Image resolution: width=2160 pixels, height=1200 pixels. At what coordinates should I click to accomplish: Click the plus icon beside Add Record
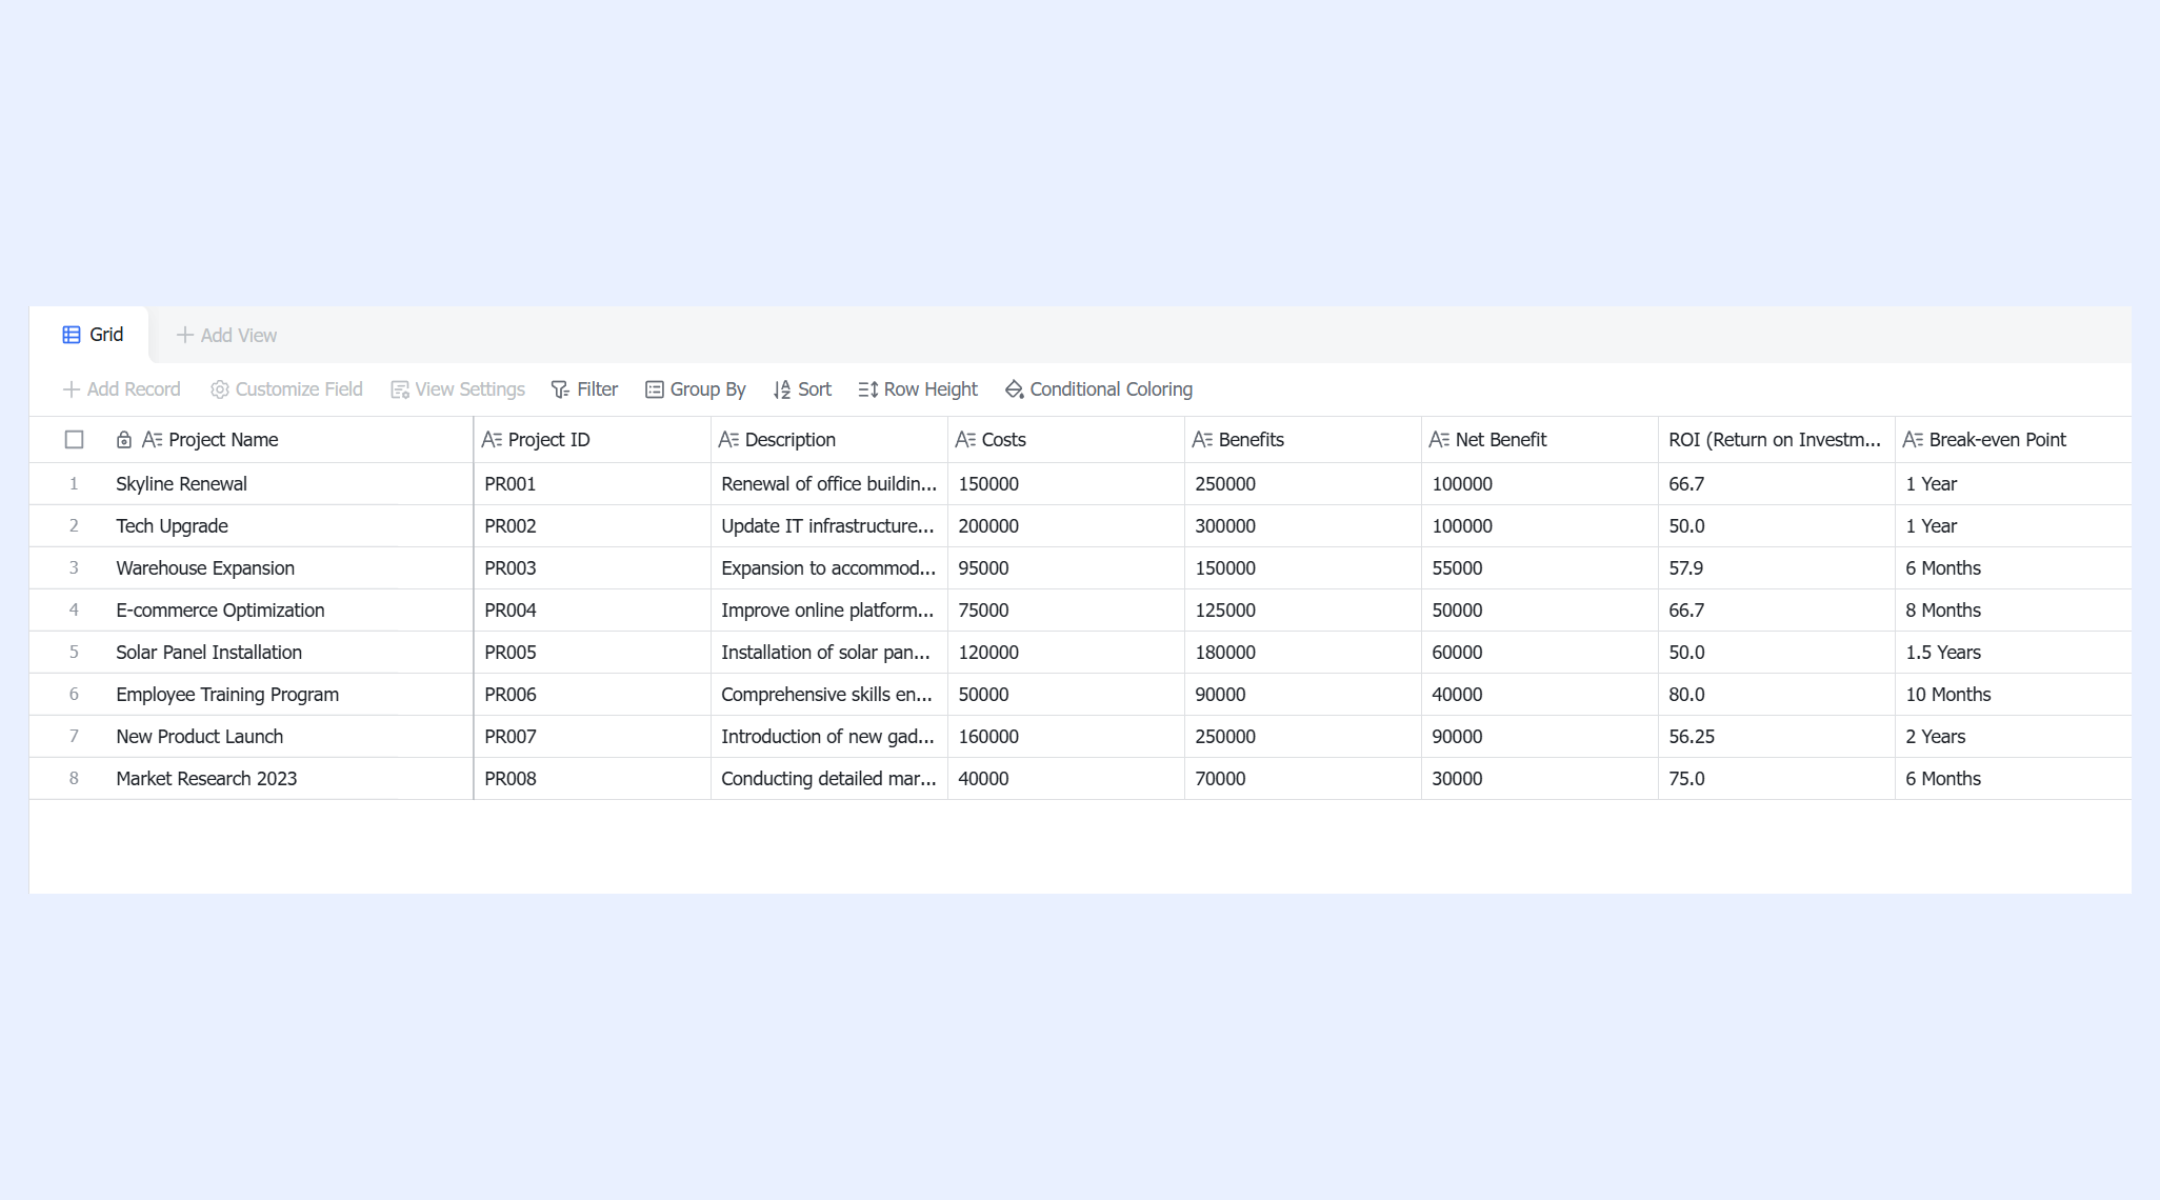(x=71, y=389)
